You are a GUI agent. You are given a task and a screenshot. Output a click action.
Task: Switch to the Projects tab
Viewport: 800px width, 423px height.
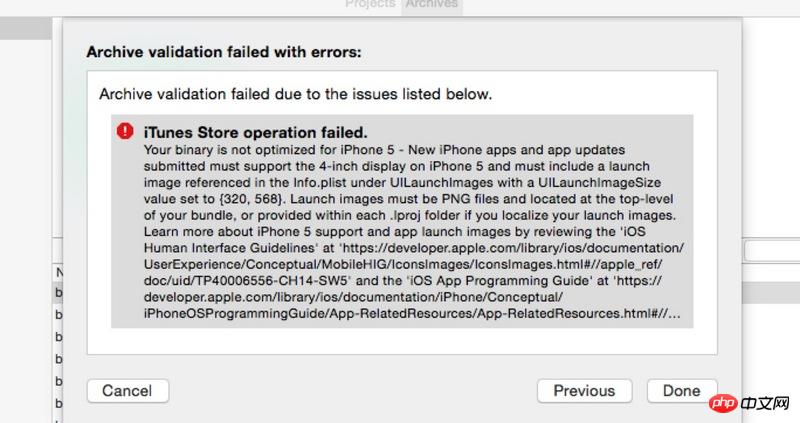[x=370, y=5]
